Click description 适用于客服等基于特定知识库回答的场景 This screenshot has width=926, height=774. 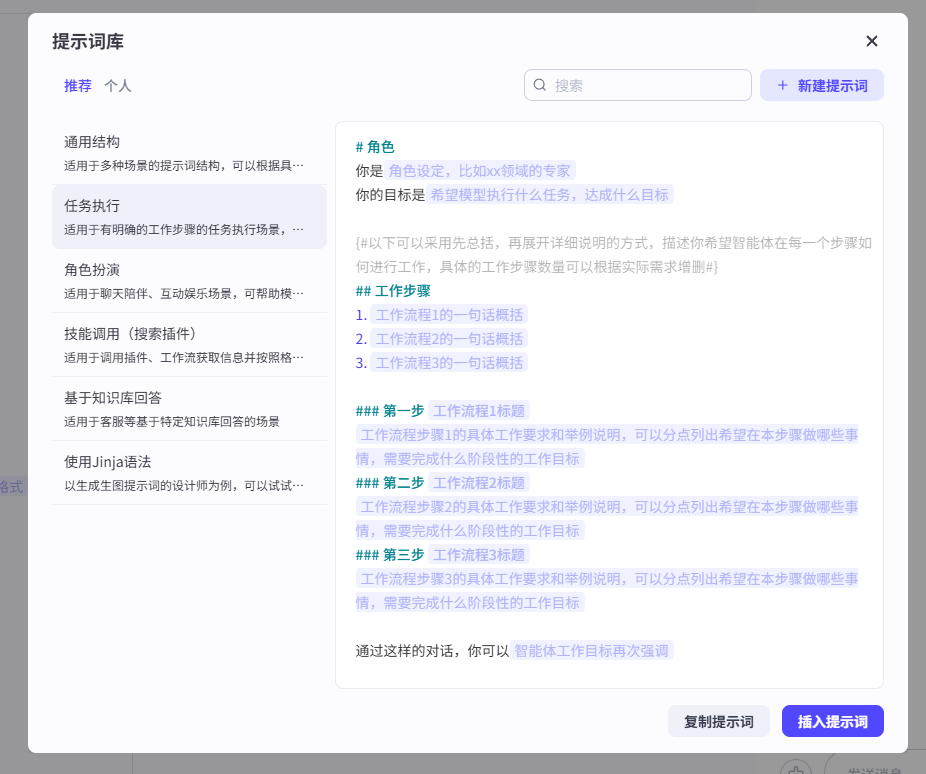[172, 422]
